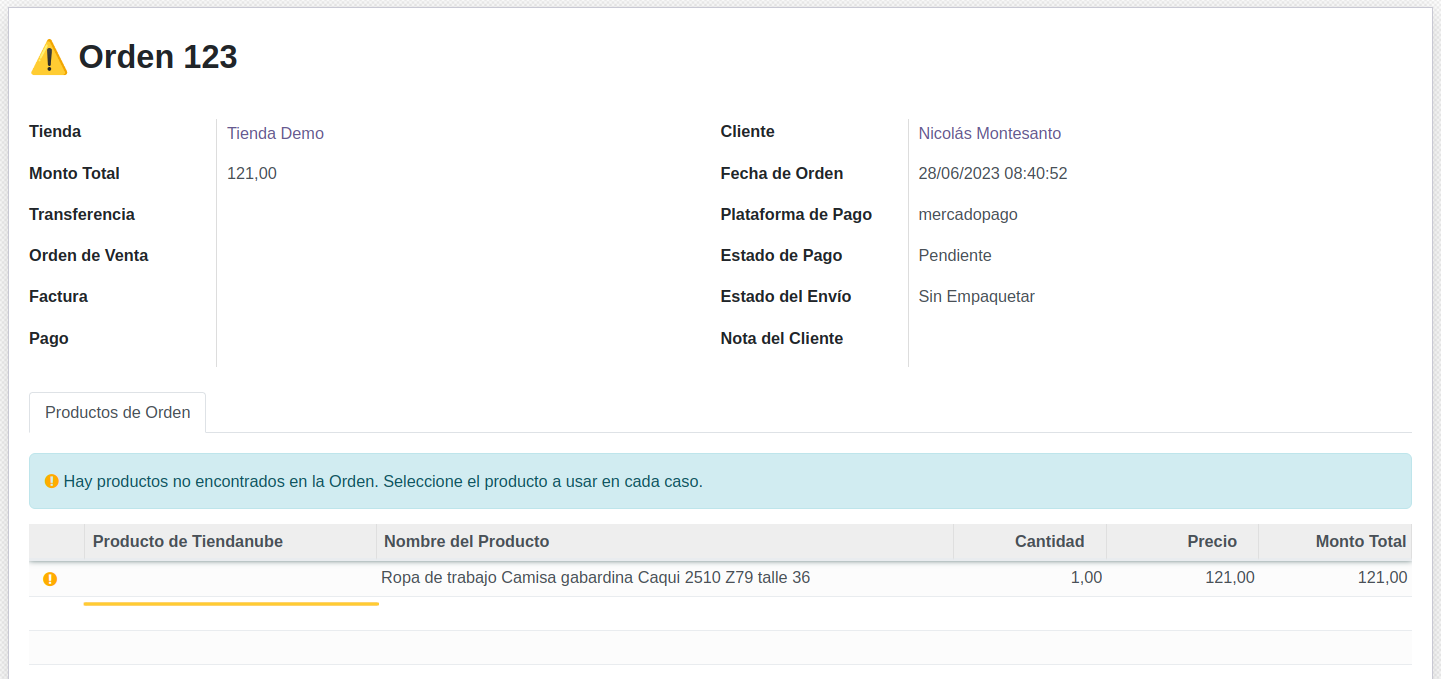Screen dimensions: 1441x679
Task: Click the order date 28/06/2023 08:40:52
Action: [992, 173]
